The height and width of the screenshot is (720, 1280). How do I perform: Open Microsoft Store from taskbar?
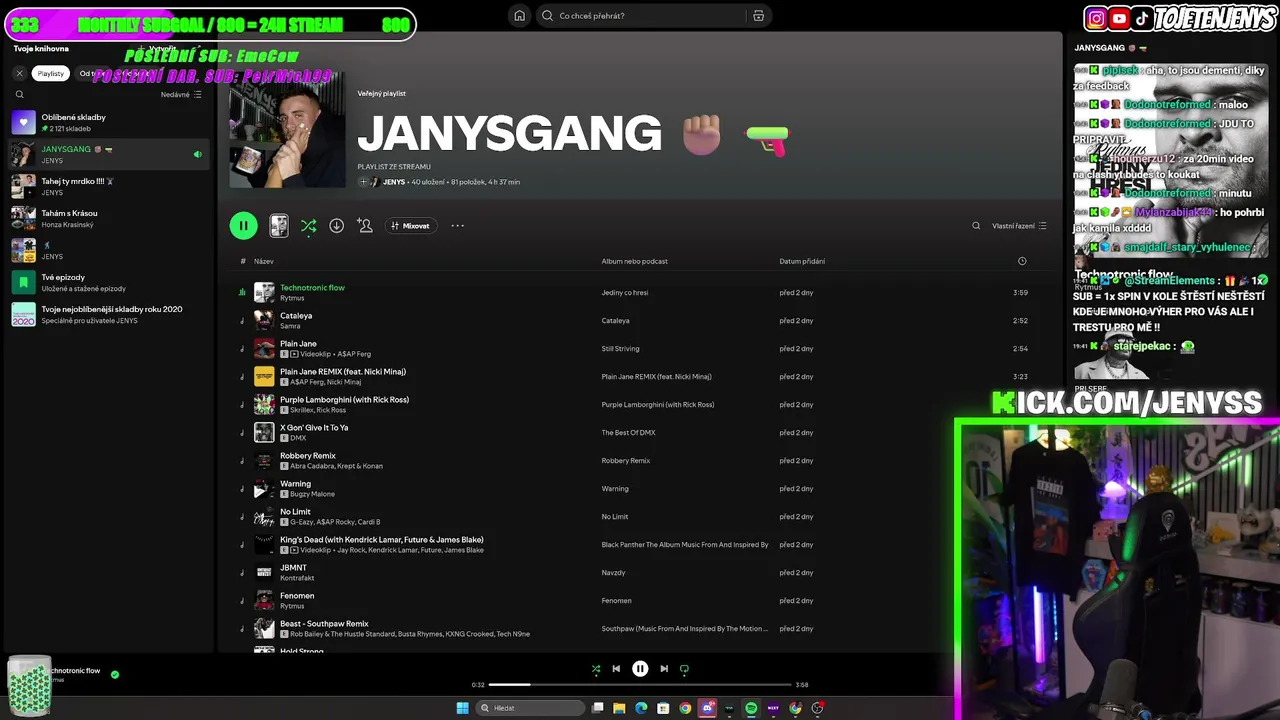(663, 708)
